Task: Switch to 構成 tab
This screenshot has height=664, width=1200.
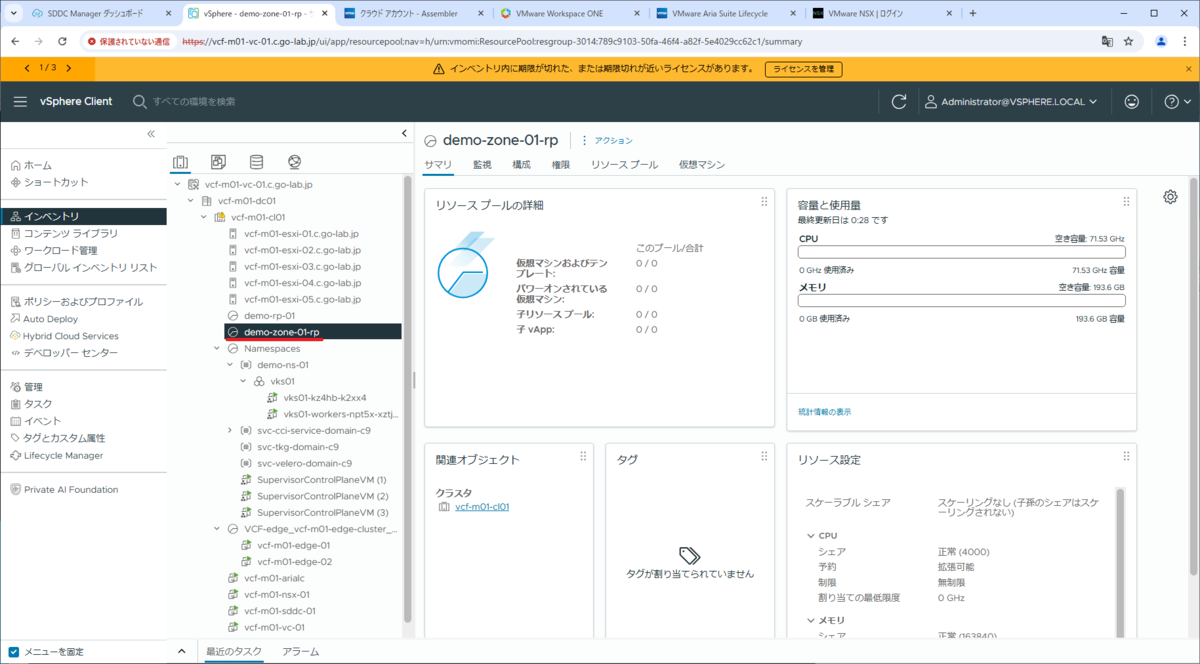Action: (521, 164)
